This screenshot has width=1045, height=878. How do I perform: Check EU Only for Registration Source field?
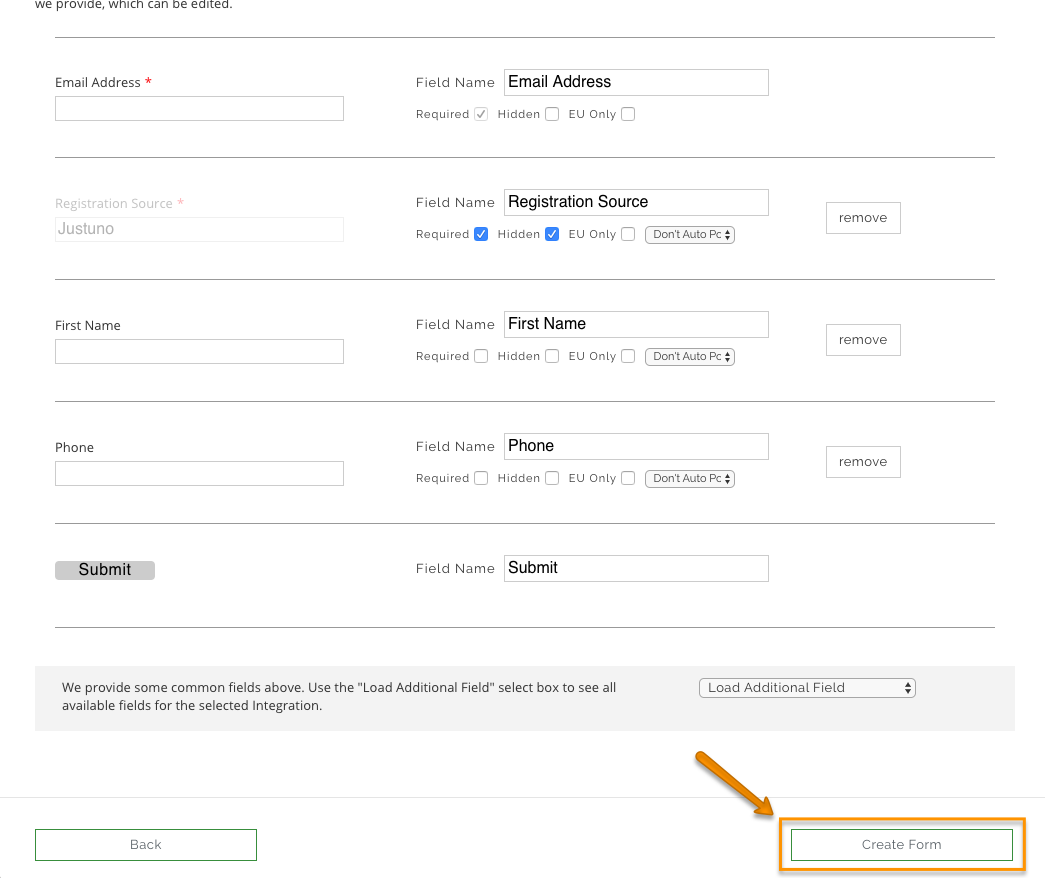628,234
